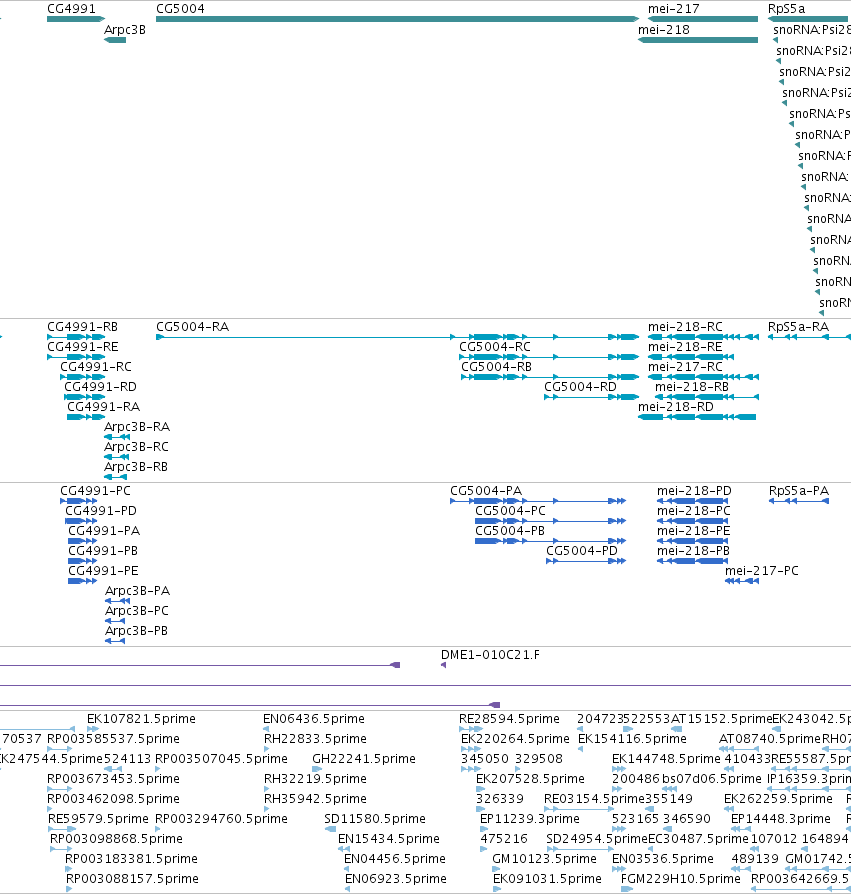The image size is (851, 894).
Task: Select protein CG5004-PA
Action: [486, 491]
